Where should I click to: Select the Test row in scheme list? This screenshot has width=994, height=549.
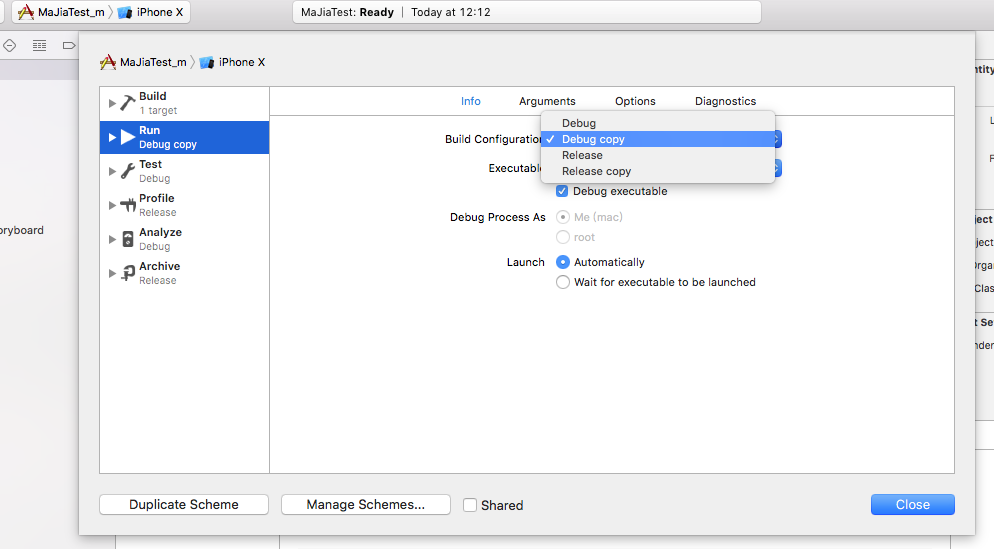pyautogui.click(x=184, y=171)
